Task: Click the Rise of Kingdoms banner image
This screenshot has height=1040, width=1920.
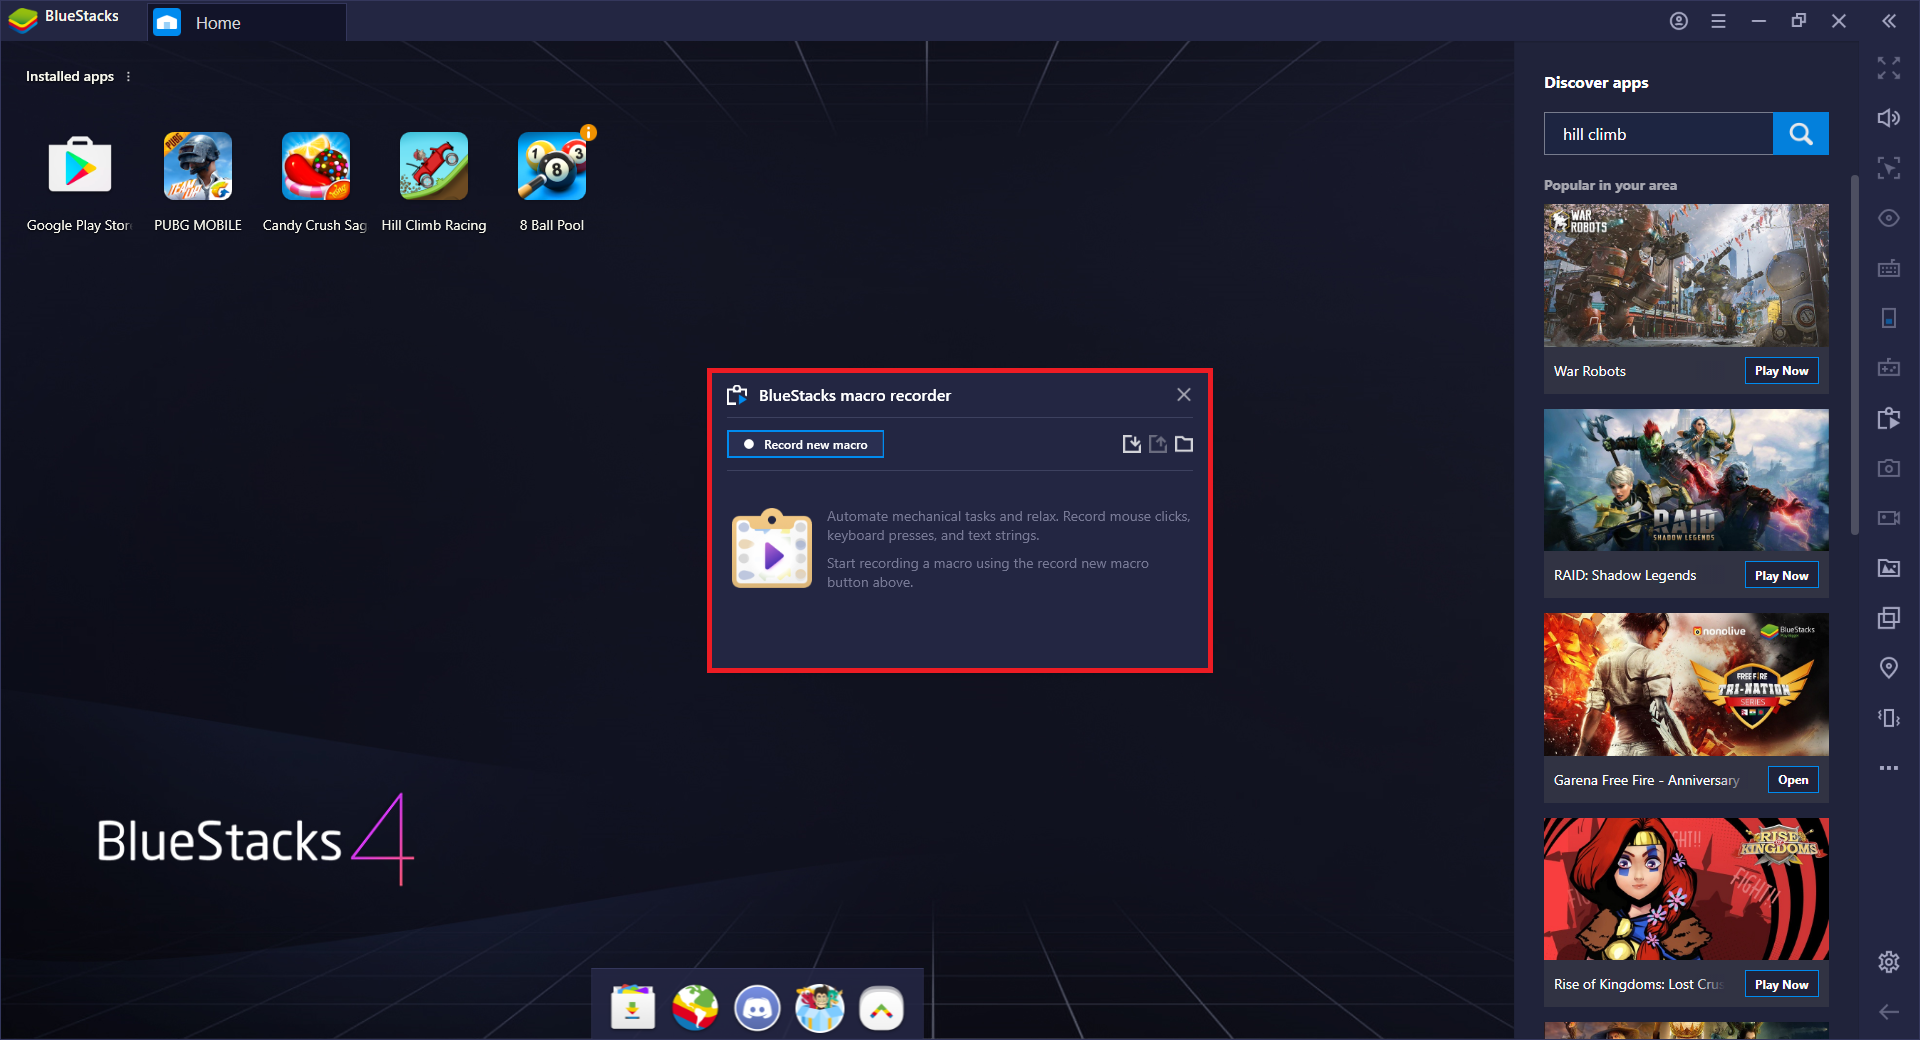Action: pyautogui.click(x=1686, y=889)
